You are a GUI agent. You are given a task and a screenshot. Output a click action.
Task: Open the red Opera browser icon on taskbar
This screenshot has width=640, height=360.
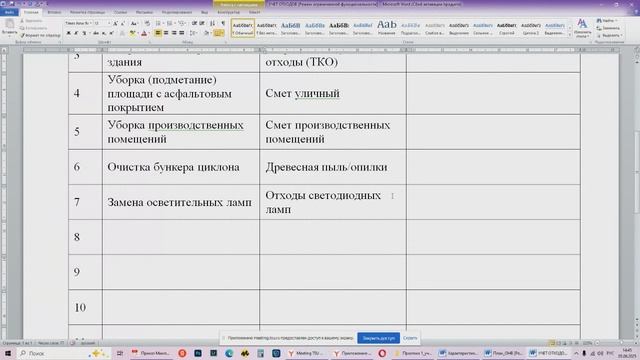(x=382, y=353)
